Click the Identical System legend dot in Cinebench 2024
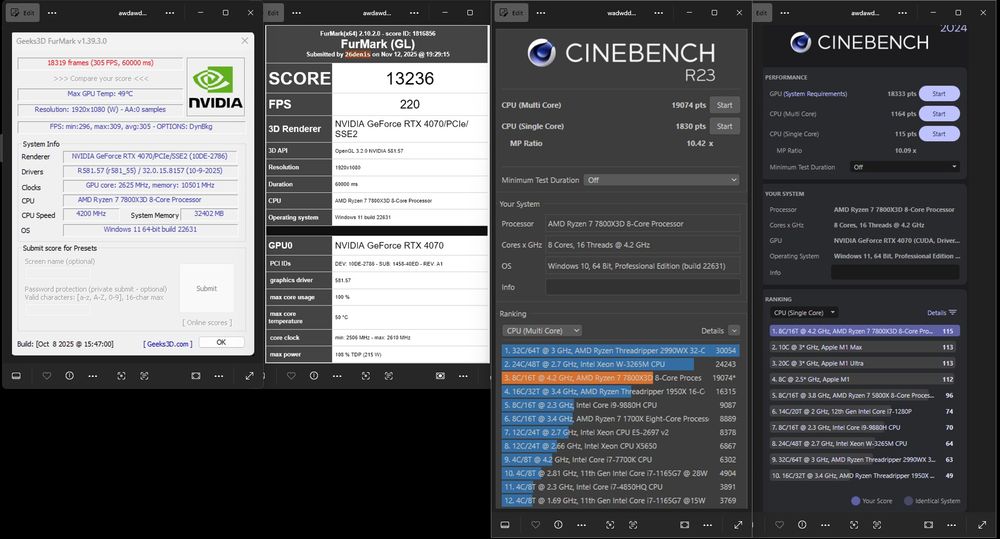The height and width of the screenshot is (539, 1000). click(909, 501)
